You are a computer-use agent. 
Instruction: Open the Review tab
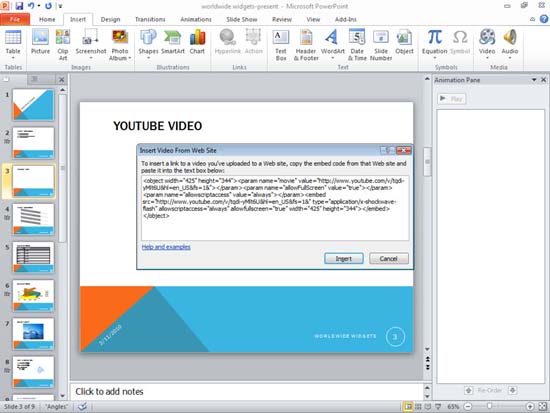[282, 19]
